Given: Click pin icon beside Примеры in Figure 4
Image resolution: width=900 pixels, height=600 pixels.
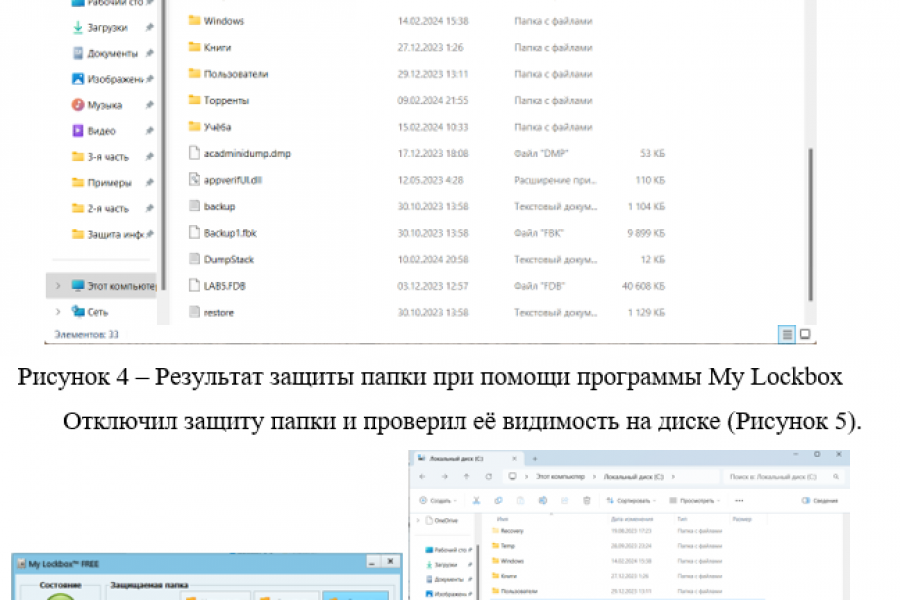Looking at the screenshot, I should (149, 183).
